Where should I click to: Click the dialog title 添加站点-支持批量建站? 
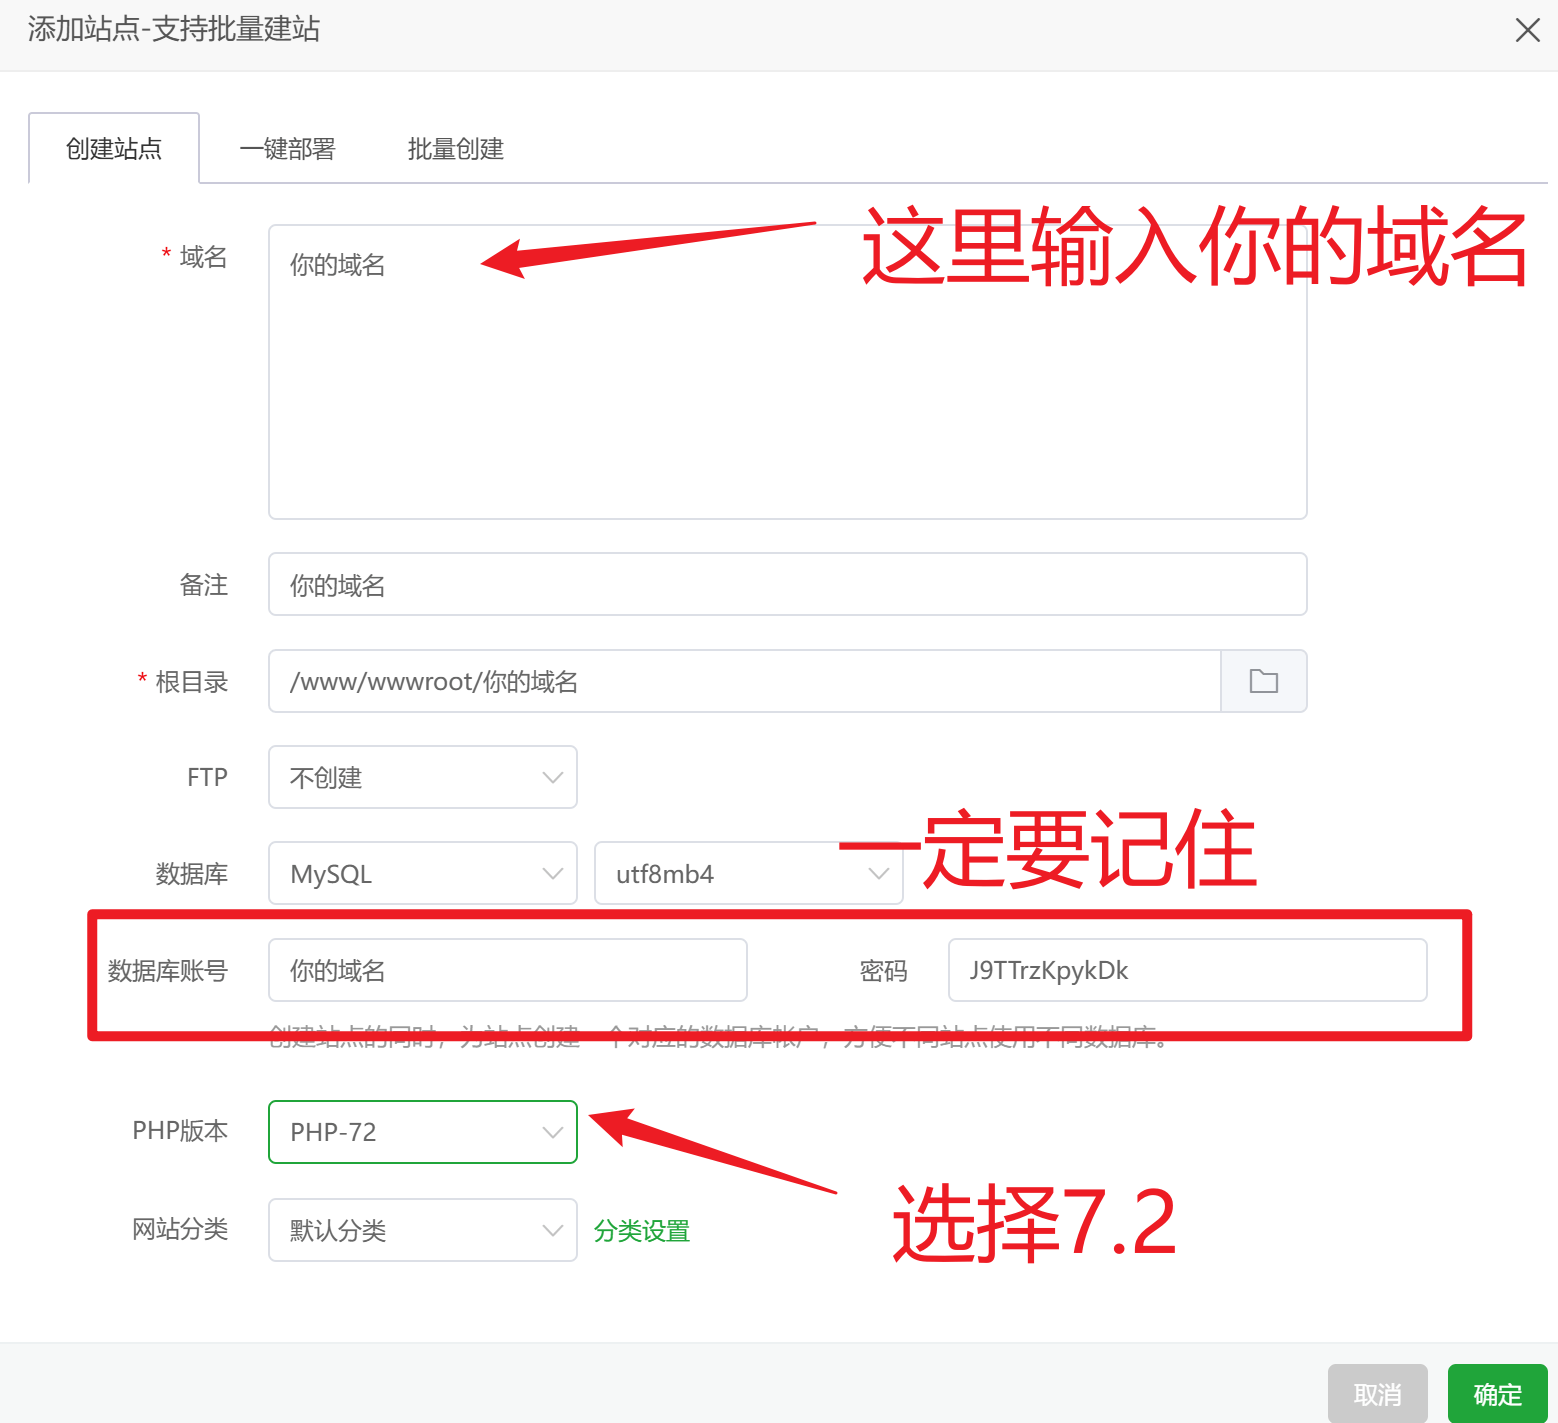coord(172,30)
